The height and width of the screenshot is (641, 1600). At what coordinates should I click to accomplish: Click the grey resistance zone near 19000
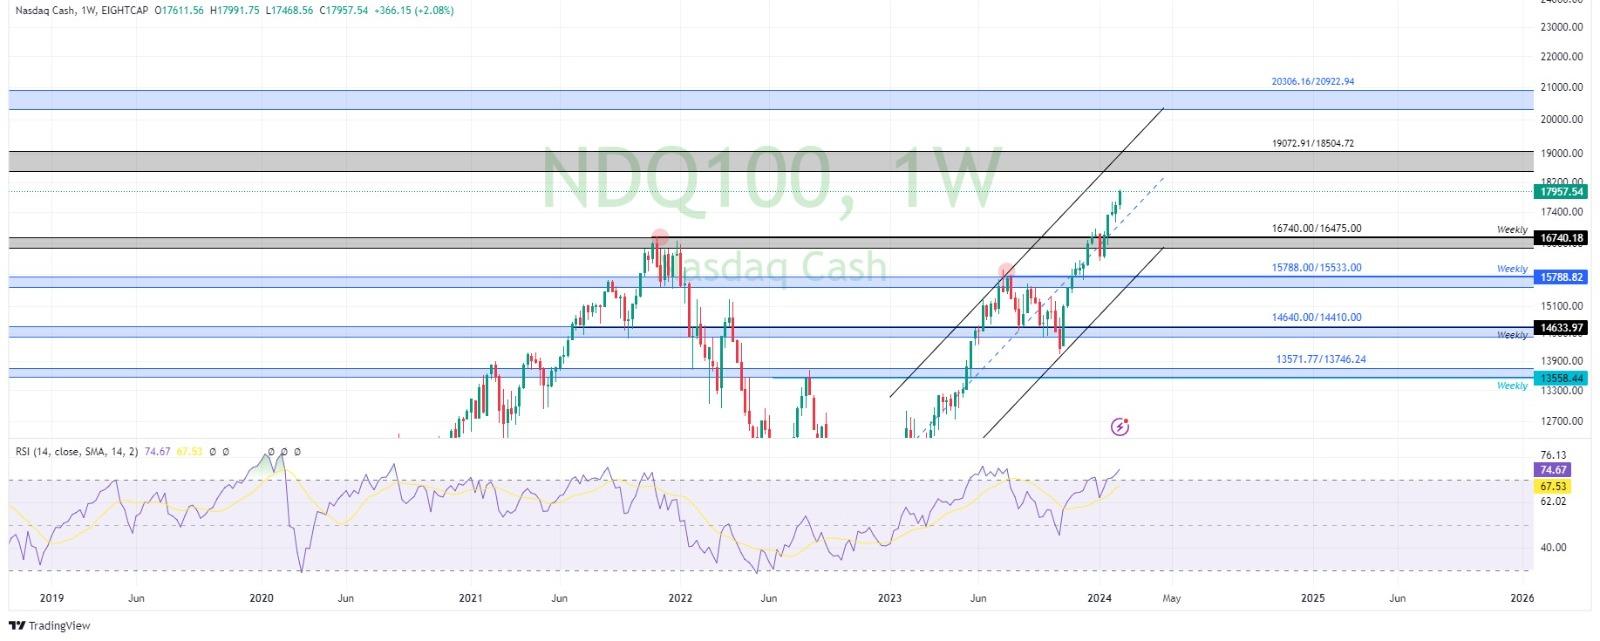point(770,162)
